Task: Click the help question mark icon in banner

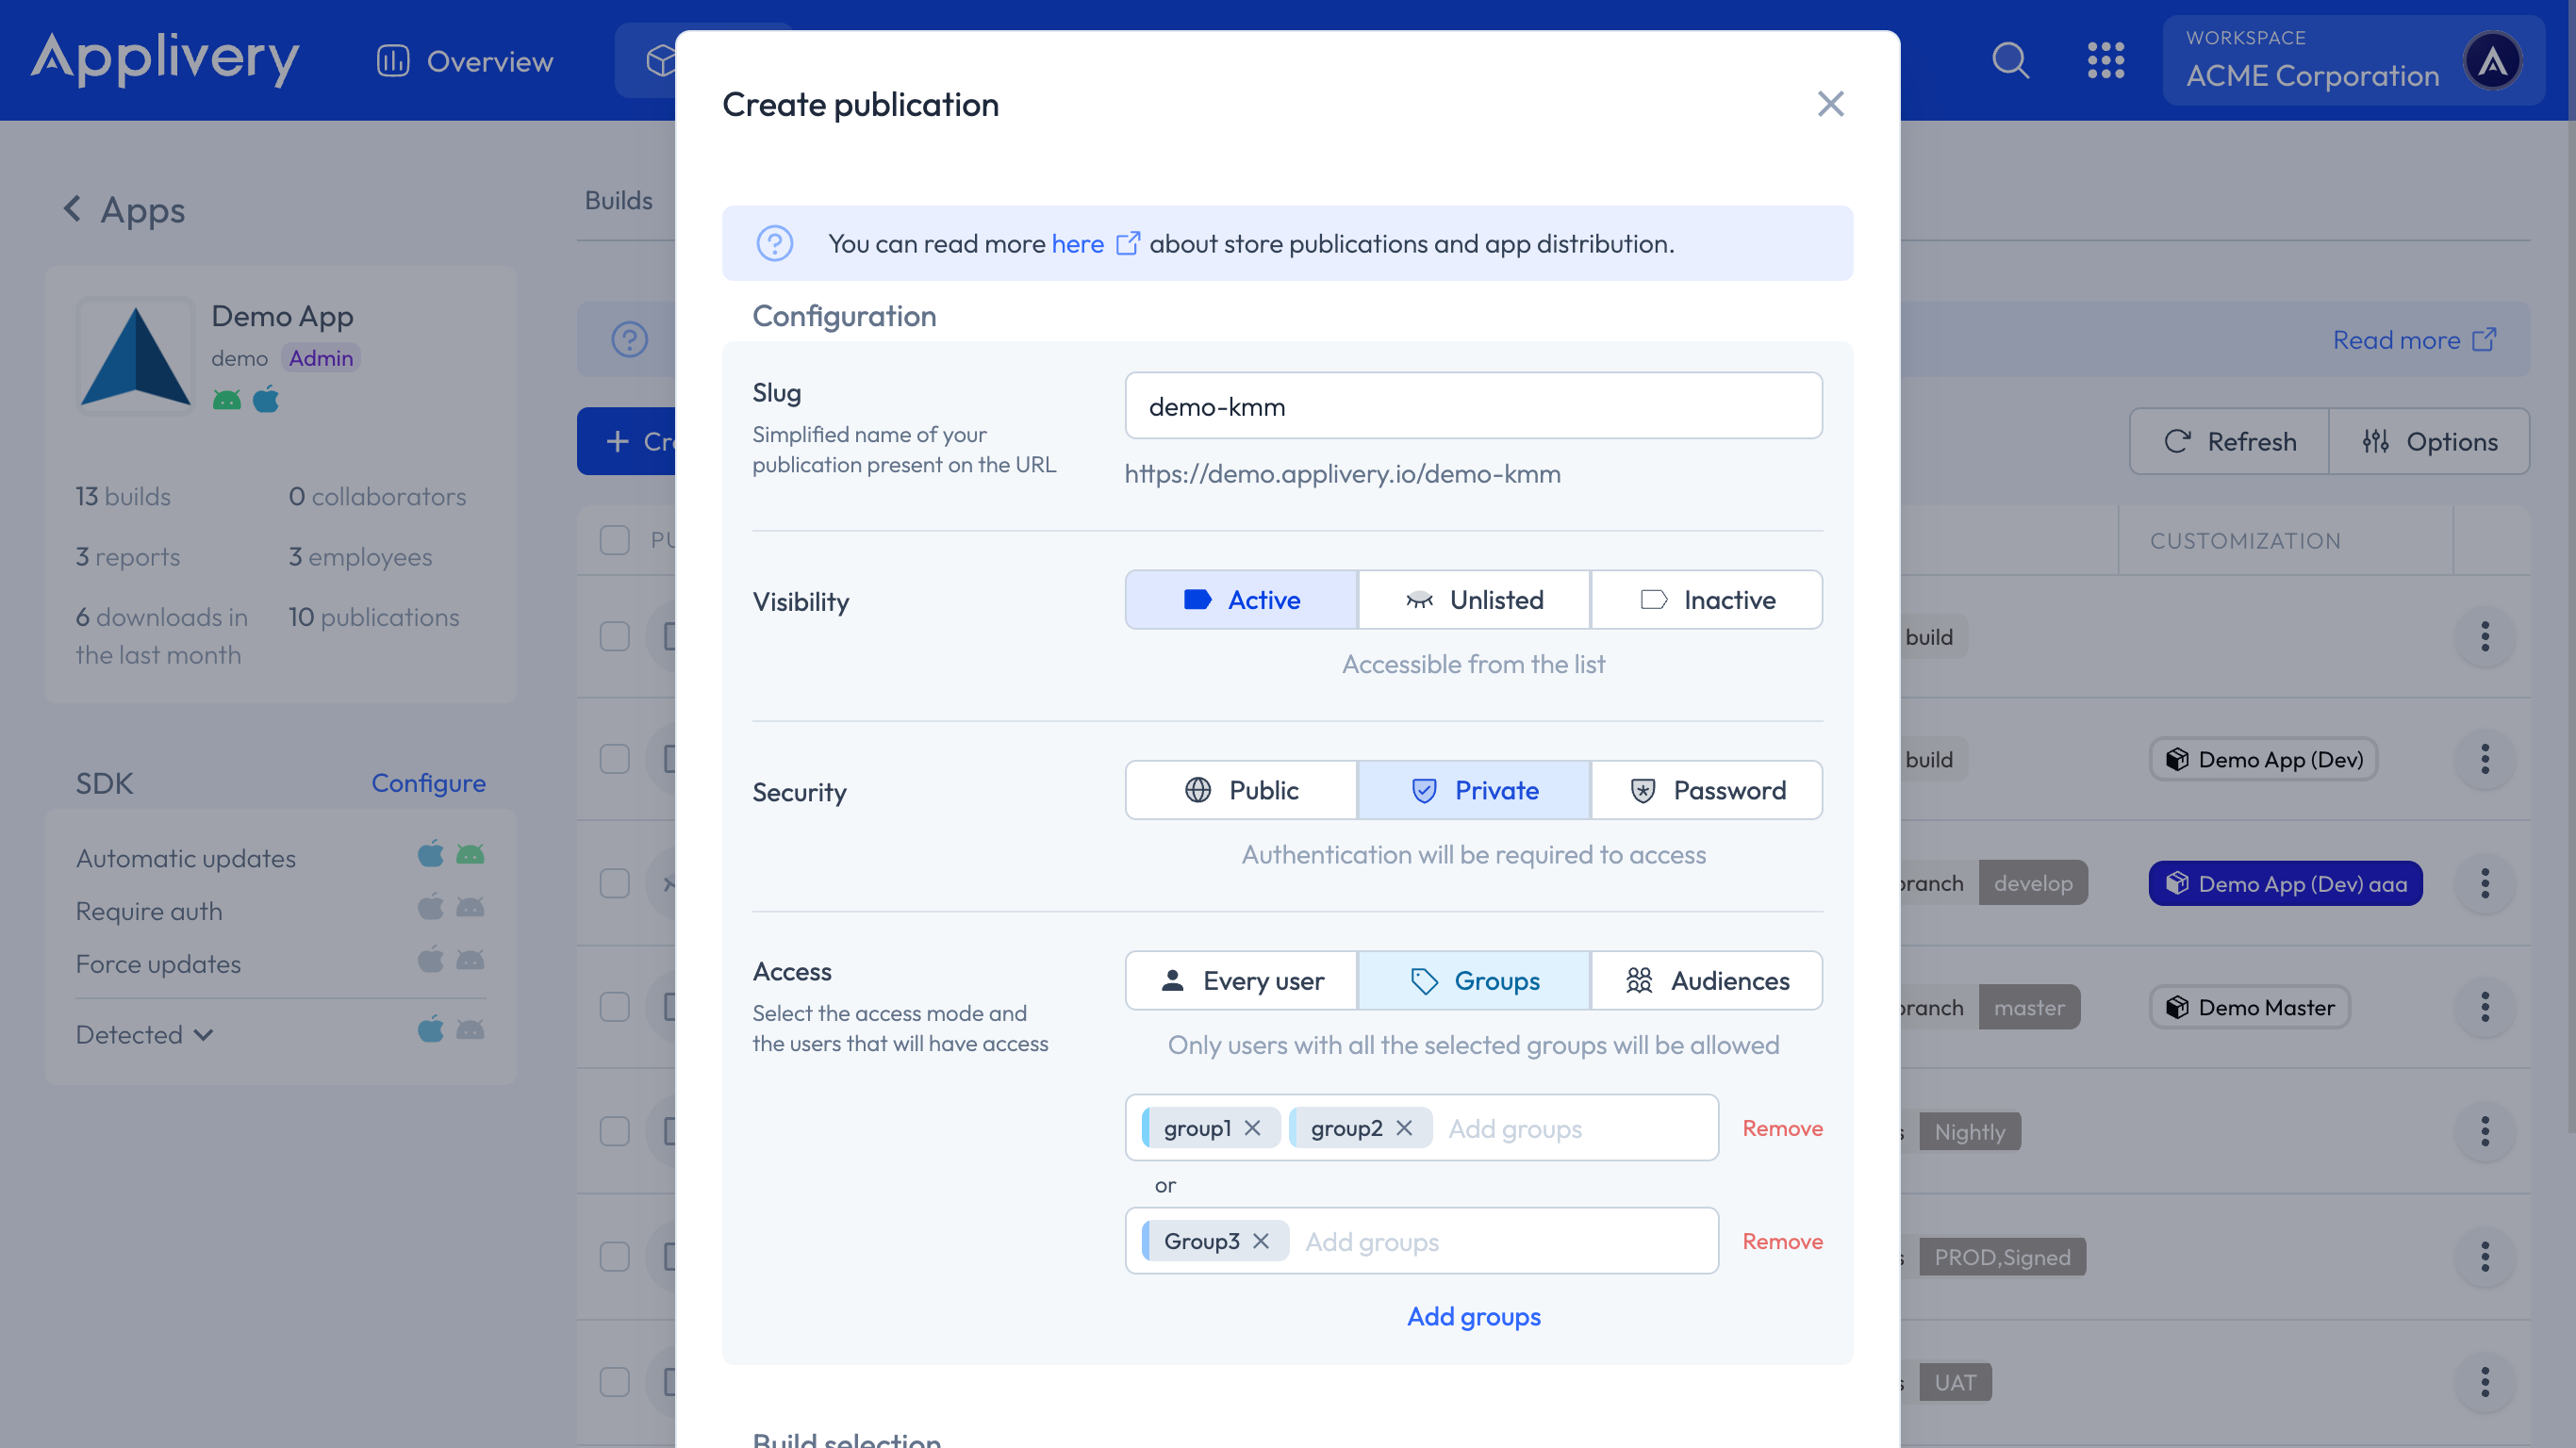Action: tap(774, 243)
